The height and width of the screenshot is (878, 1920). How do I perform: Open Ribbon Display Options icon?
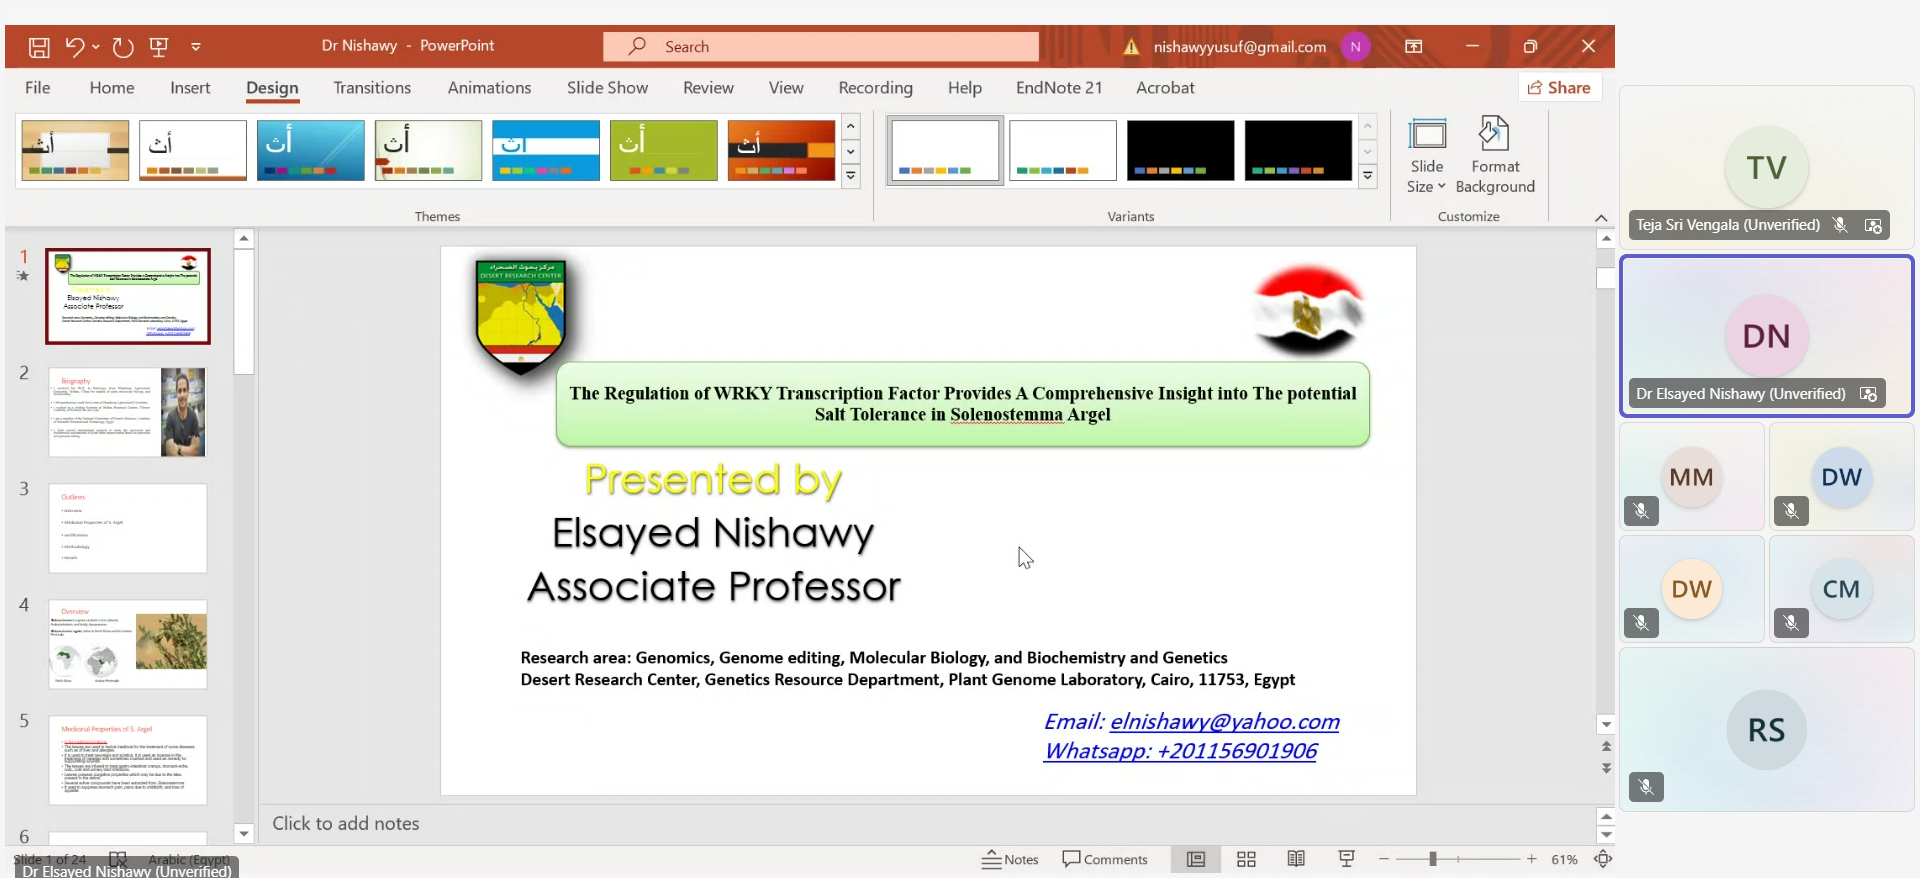click(1414, 47)
